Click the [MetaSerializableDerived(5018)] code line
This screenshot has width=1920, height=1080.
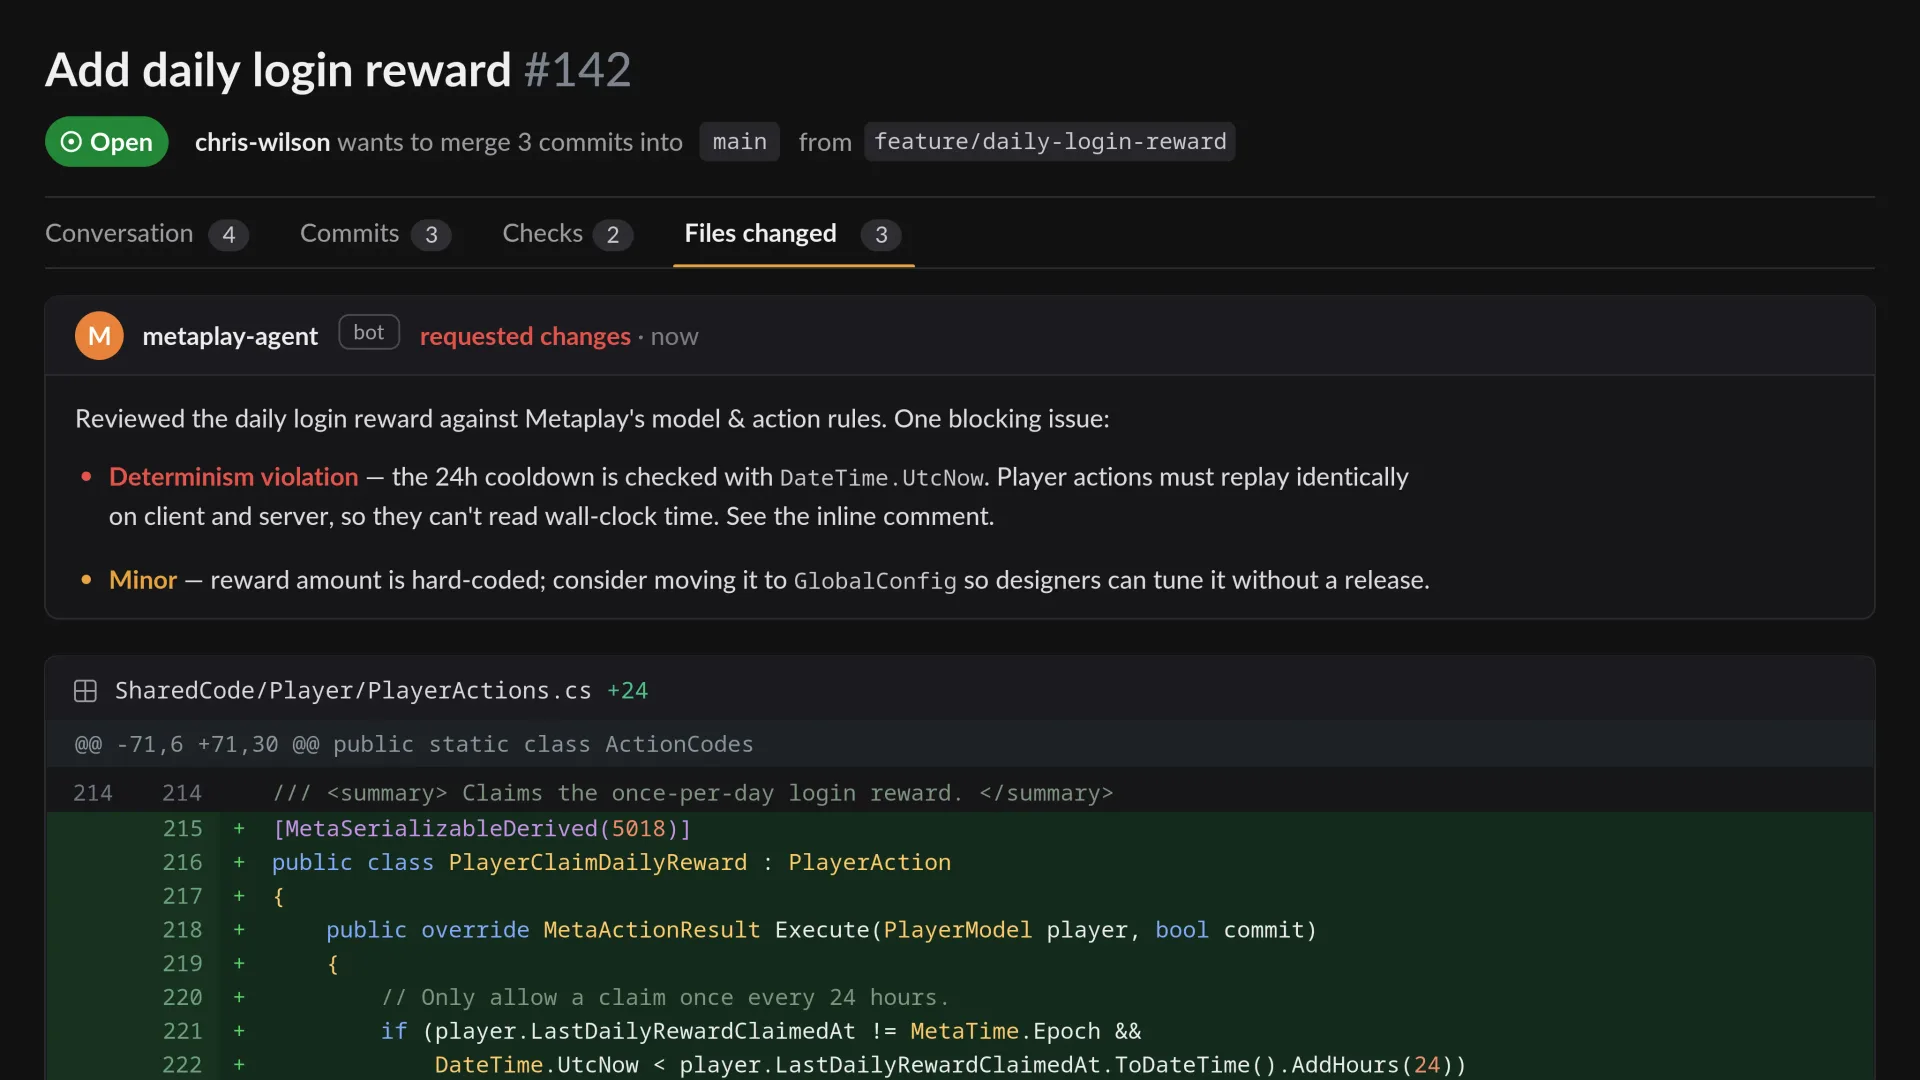(482, 829)
